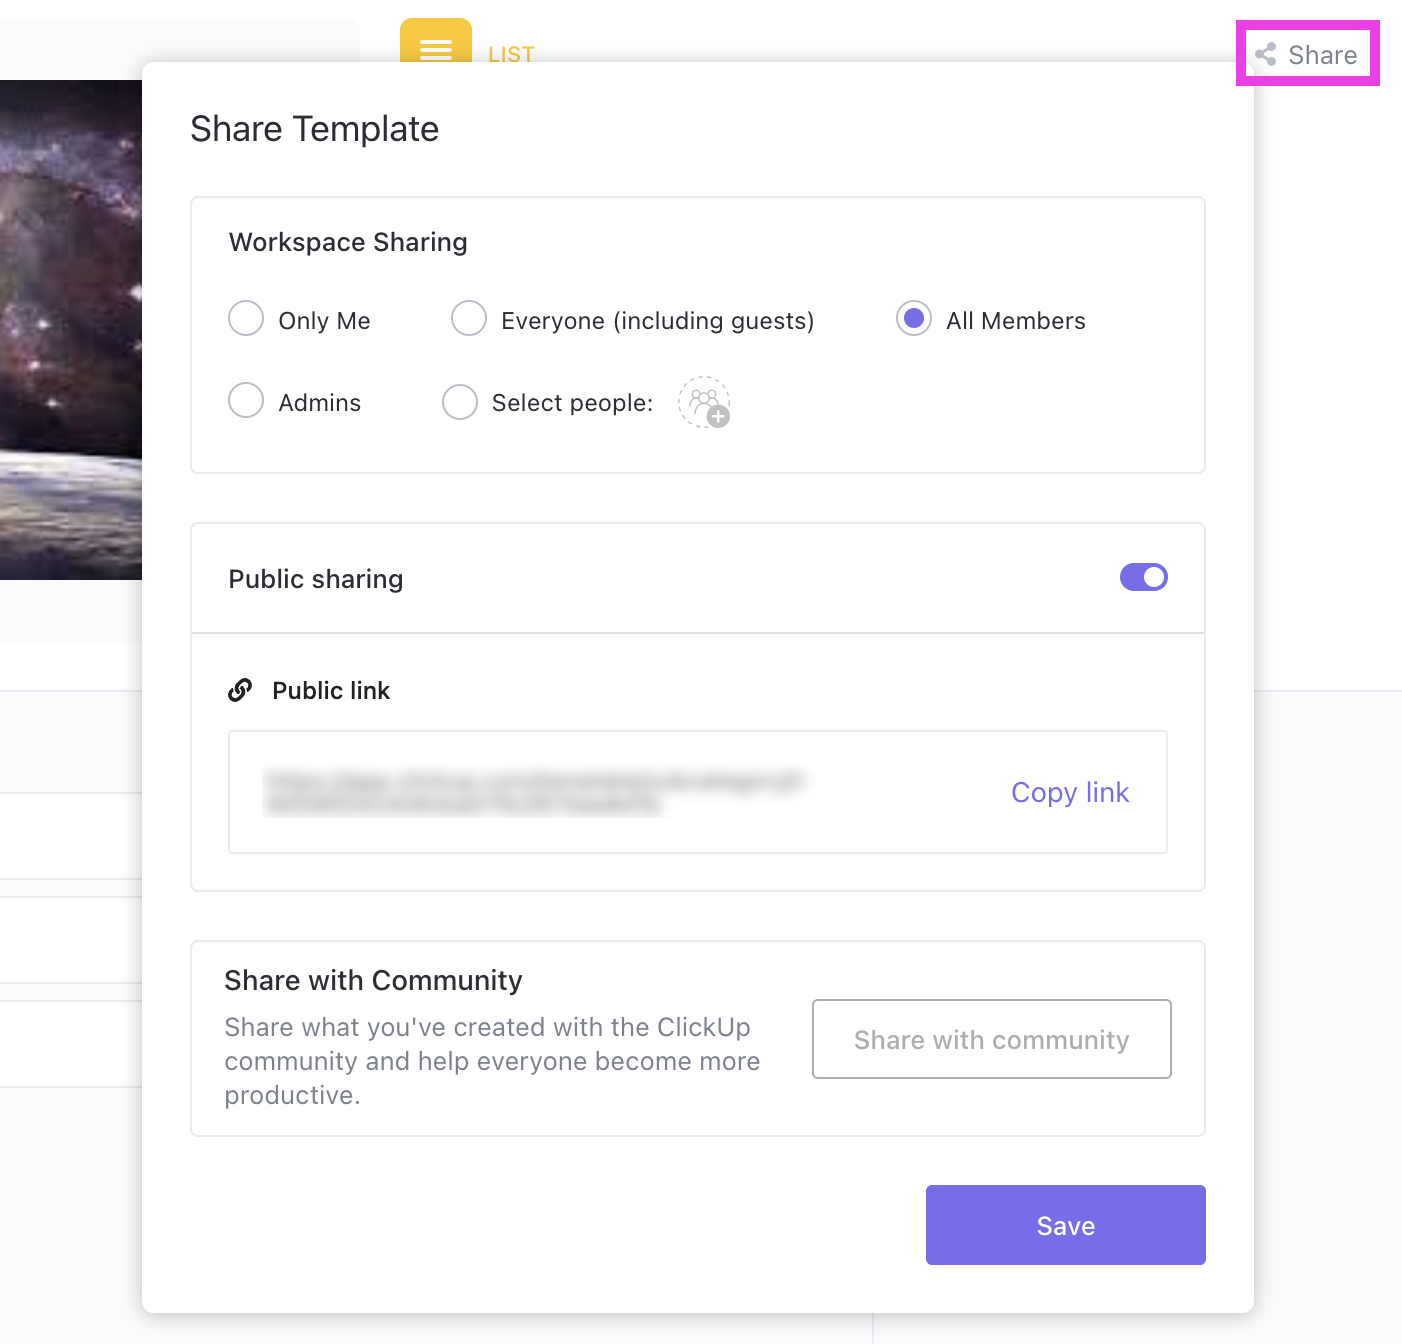Click the Share label in the highlighted corner

pyautogui.click(x=1322, y=55)
